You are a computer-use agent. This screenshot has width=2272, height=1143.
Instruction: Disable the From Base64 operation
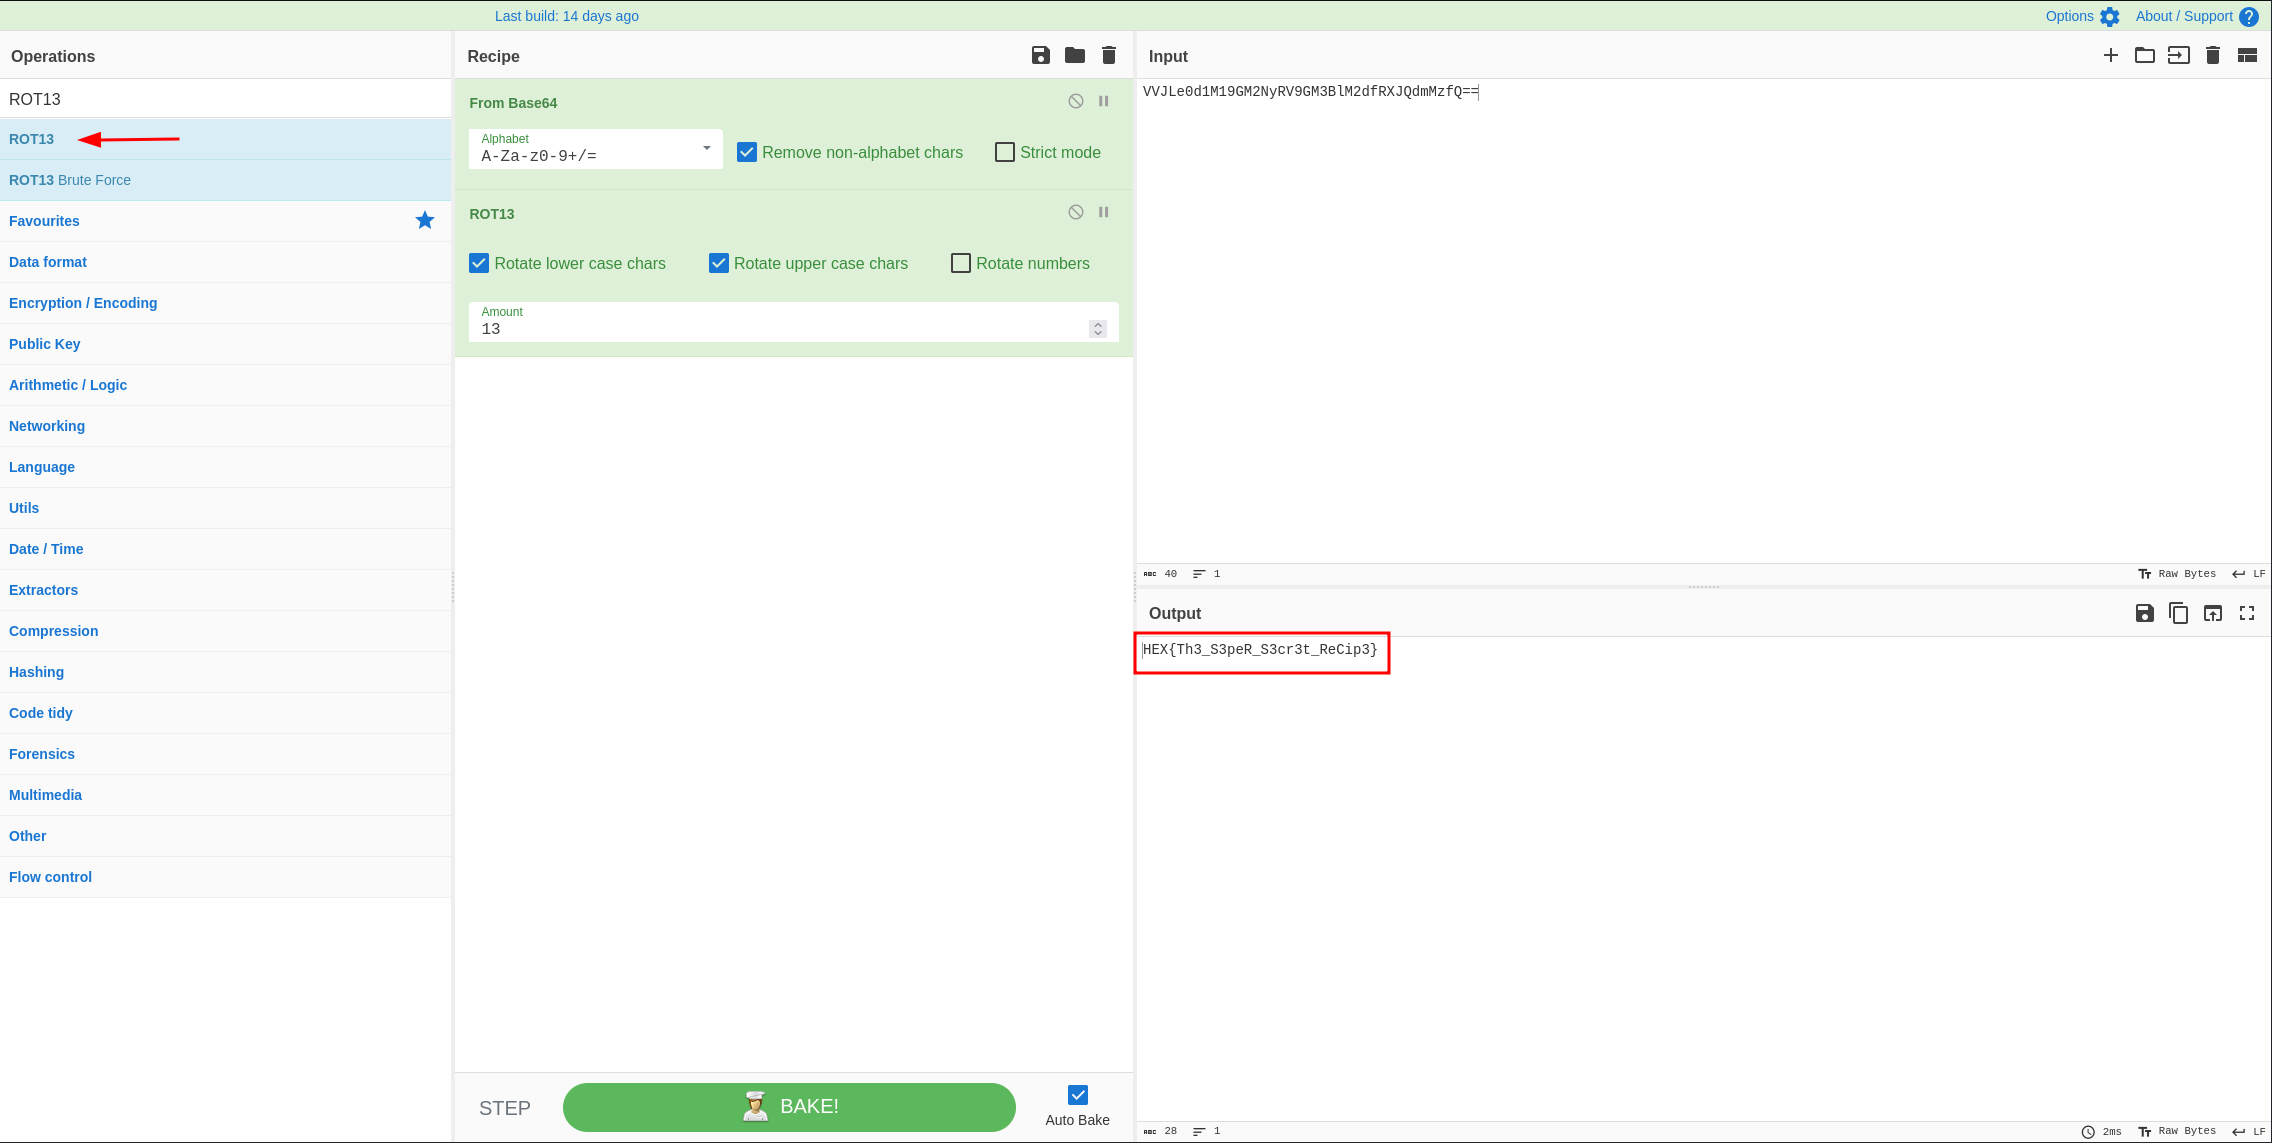coord(1075,101)
